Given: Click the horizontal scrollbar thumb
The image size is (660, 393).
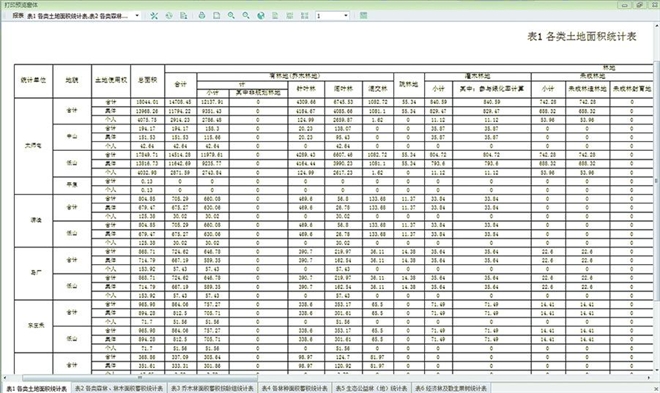Looking at the screenshot, I should coord(140,378).
